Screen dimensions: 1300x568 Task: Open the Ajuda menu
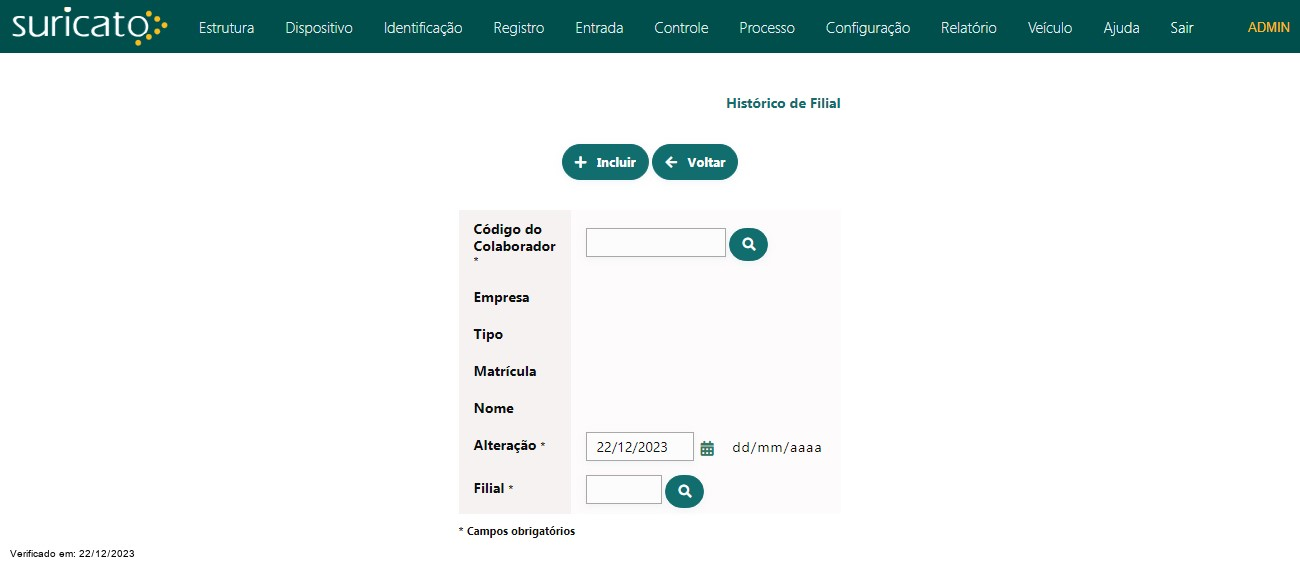tap(1121, 28)
